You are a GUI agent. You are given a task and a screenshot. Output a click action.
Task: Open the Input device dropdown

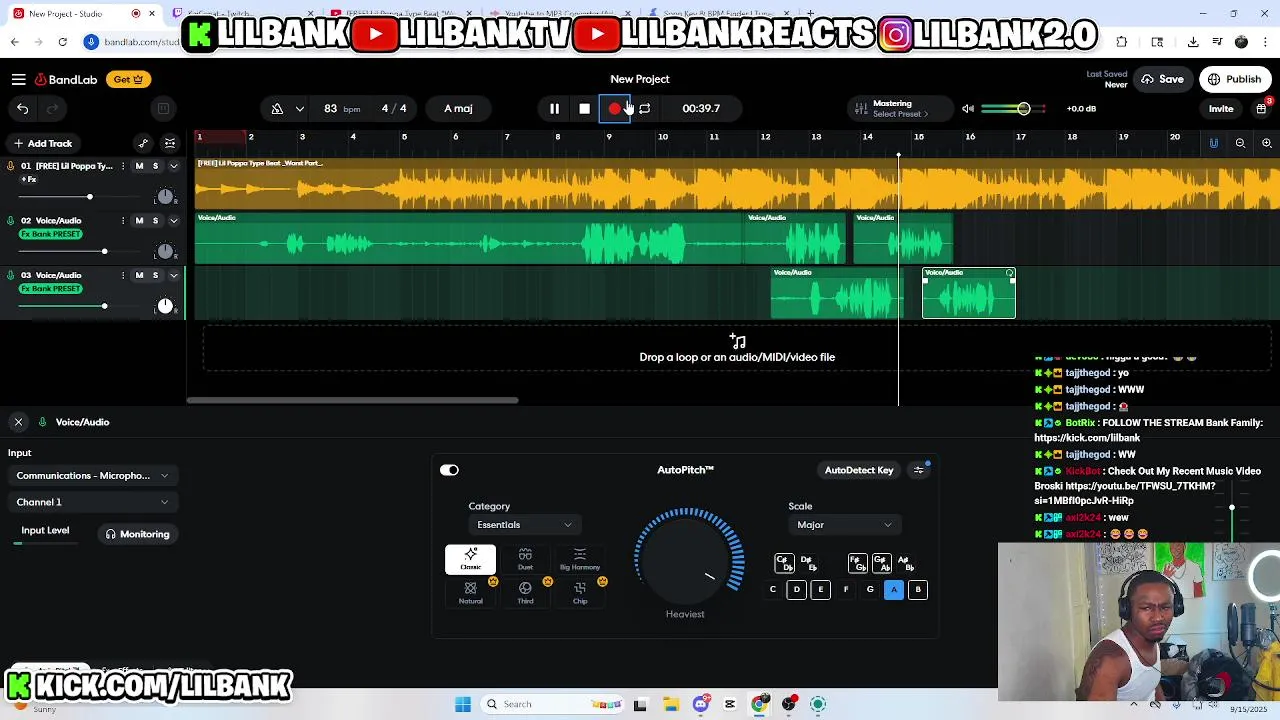pos(92,476)
